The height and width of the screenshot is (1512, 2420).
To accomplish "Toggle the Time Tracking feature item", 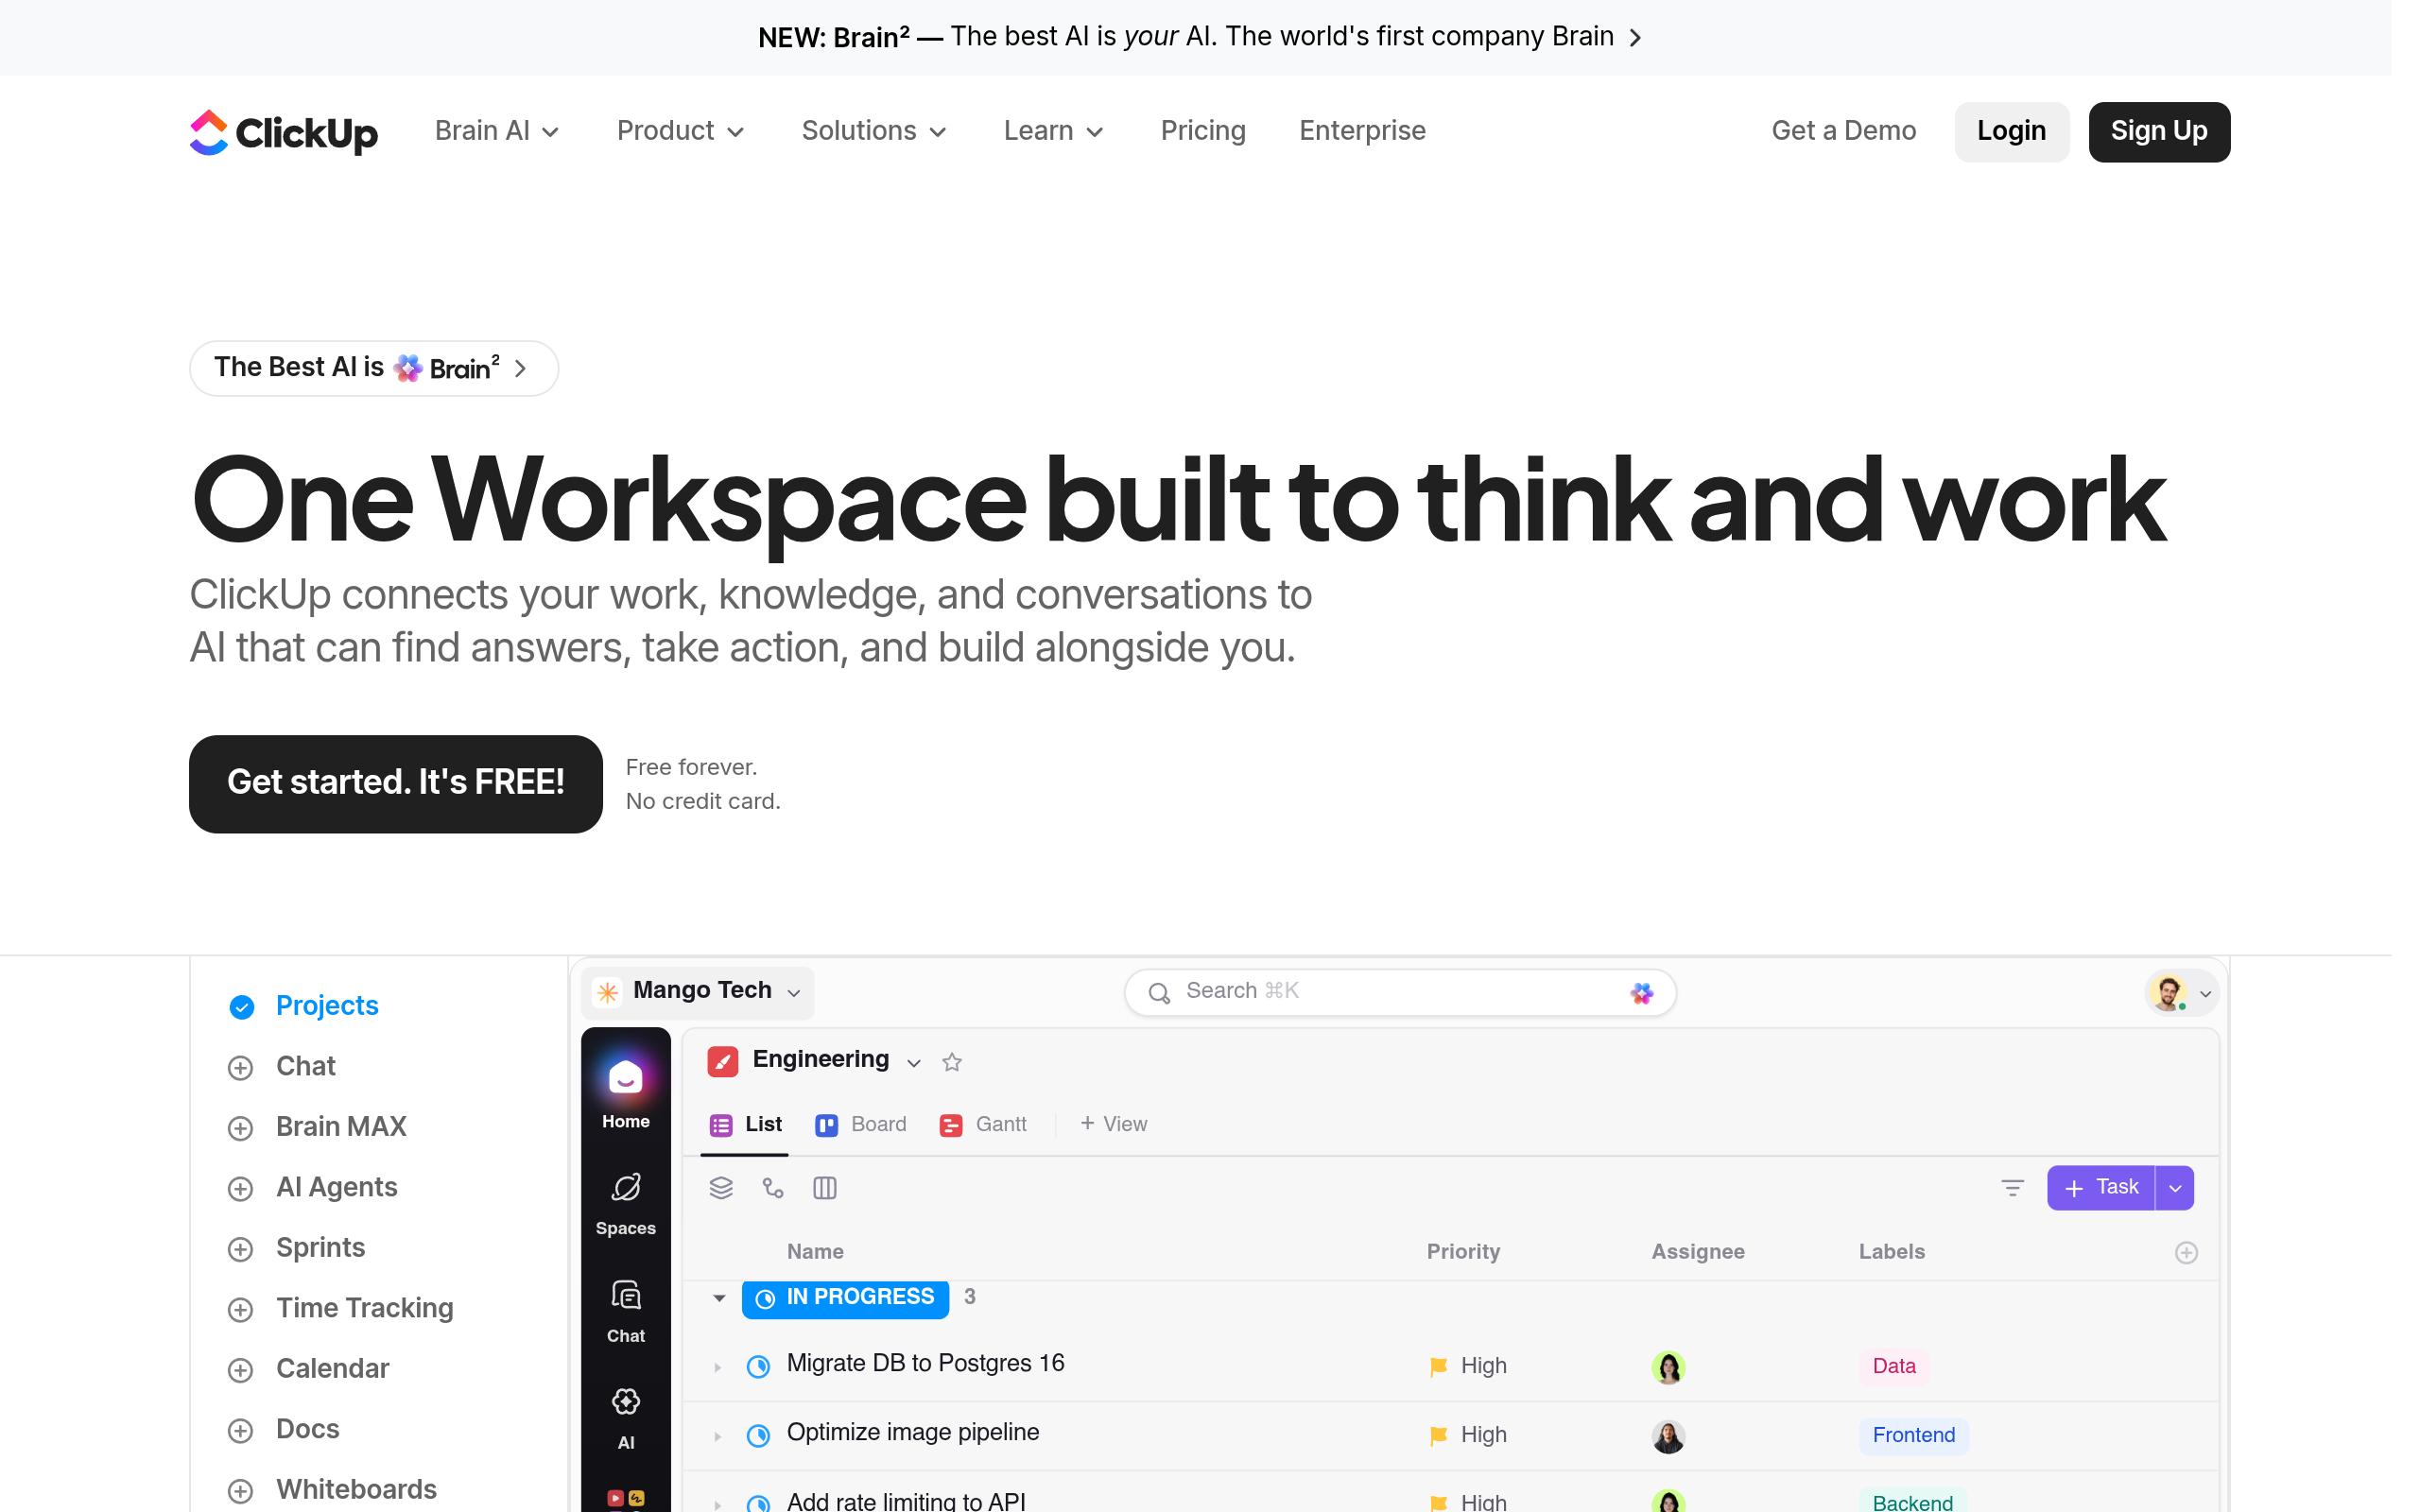I will click(x=341, y=1309).
